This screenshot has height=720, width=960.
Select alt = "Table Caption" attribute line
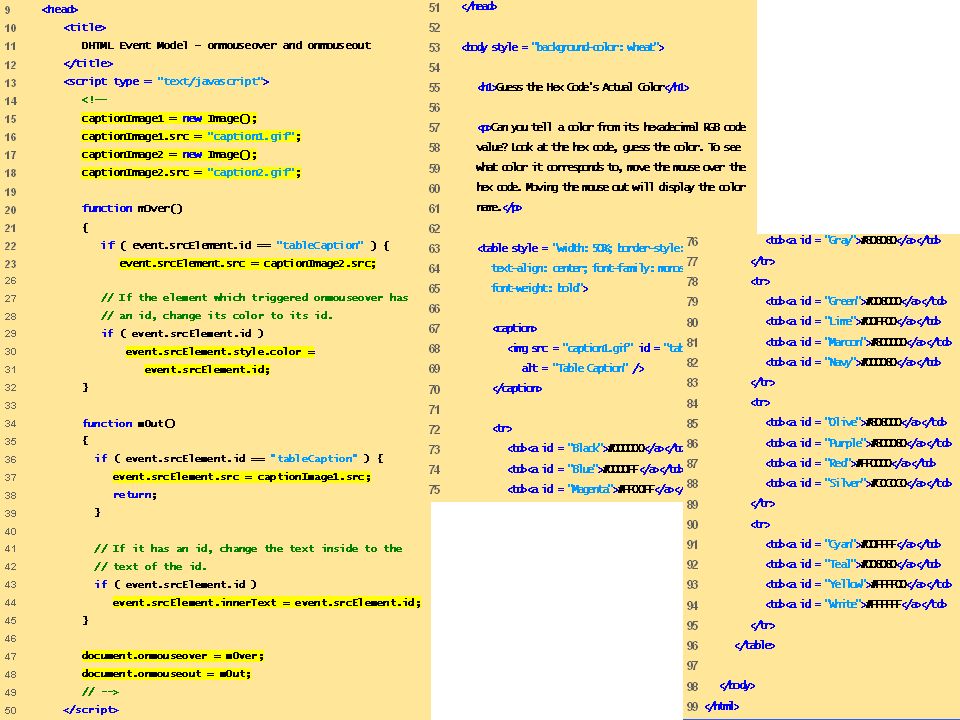click(x=583, y=368)
